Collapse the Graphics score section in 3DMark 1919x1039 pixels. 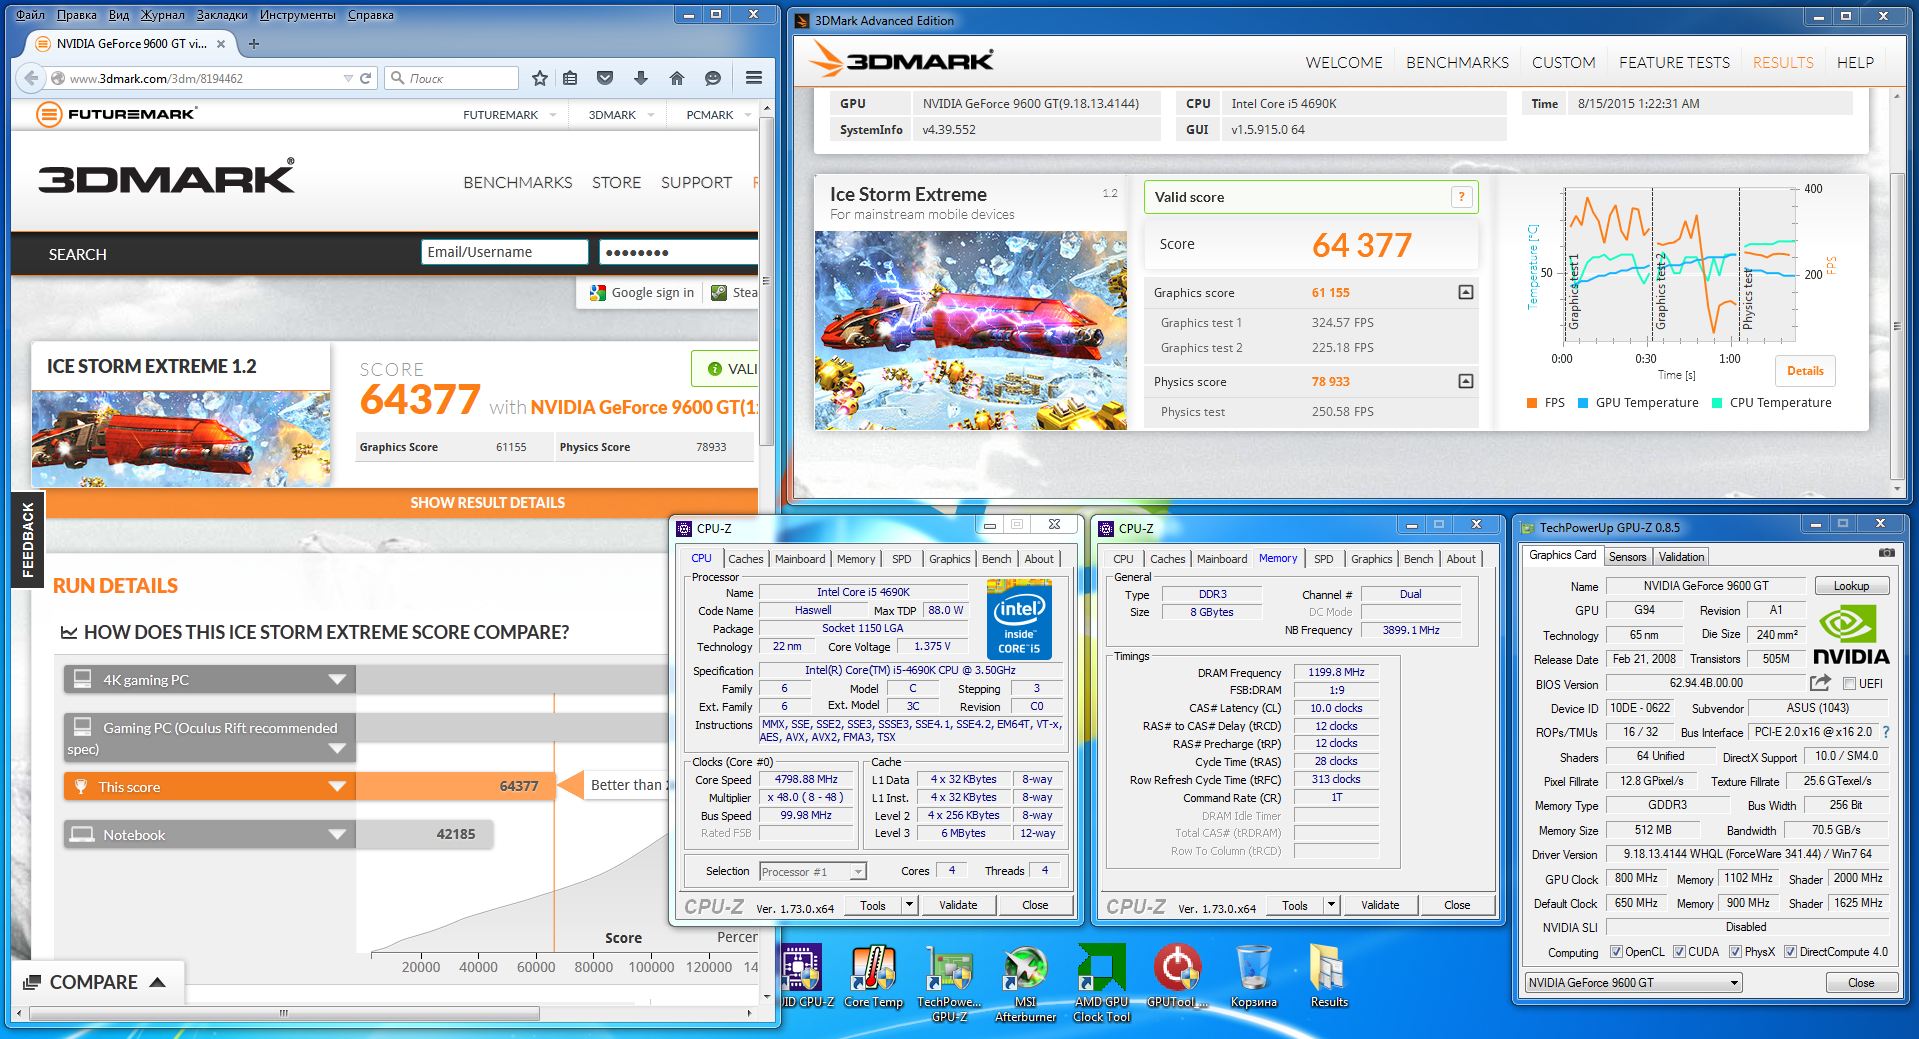click(1465, 292)
